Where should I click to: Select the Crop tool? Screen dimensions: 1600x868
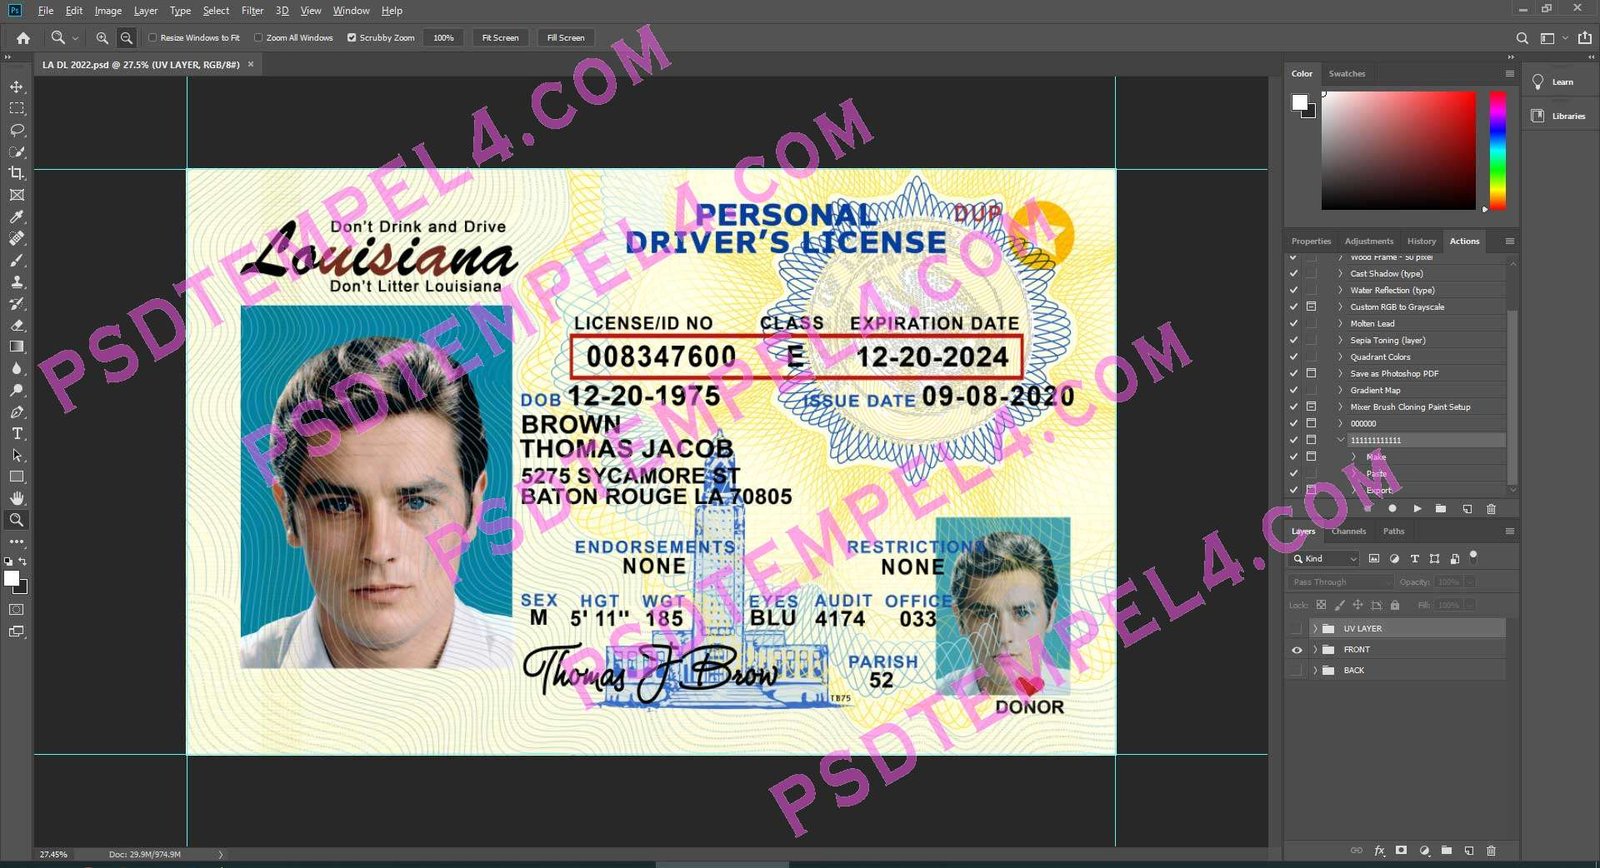(x=17, y=173)
